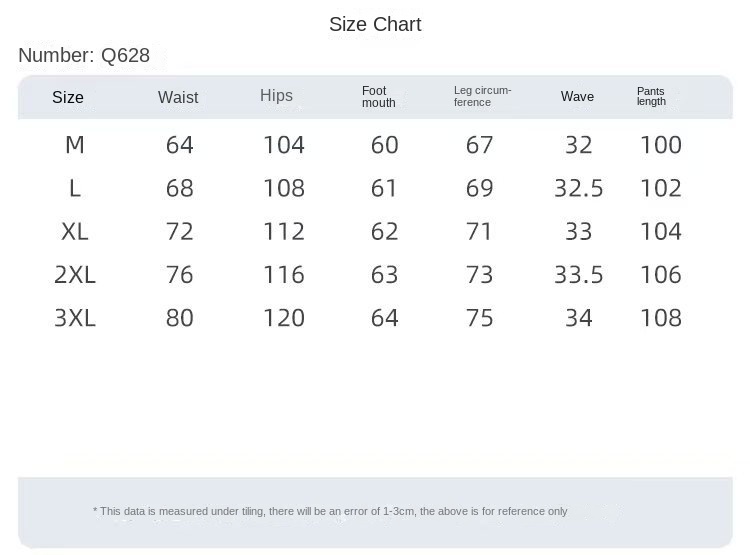Click the 3XL size row label
The height and width of the screenshot is (555, 750).
pos(75,318)
